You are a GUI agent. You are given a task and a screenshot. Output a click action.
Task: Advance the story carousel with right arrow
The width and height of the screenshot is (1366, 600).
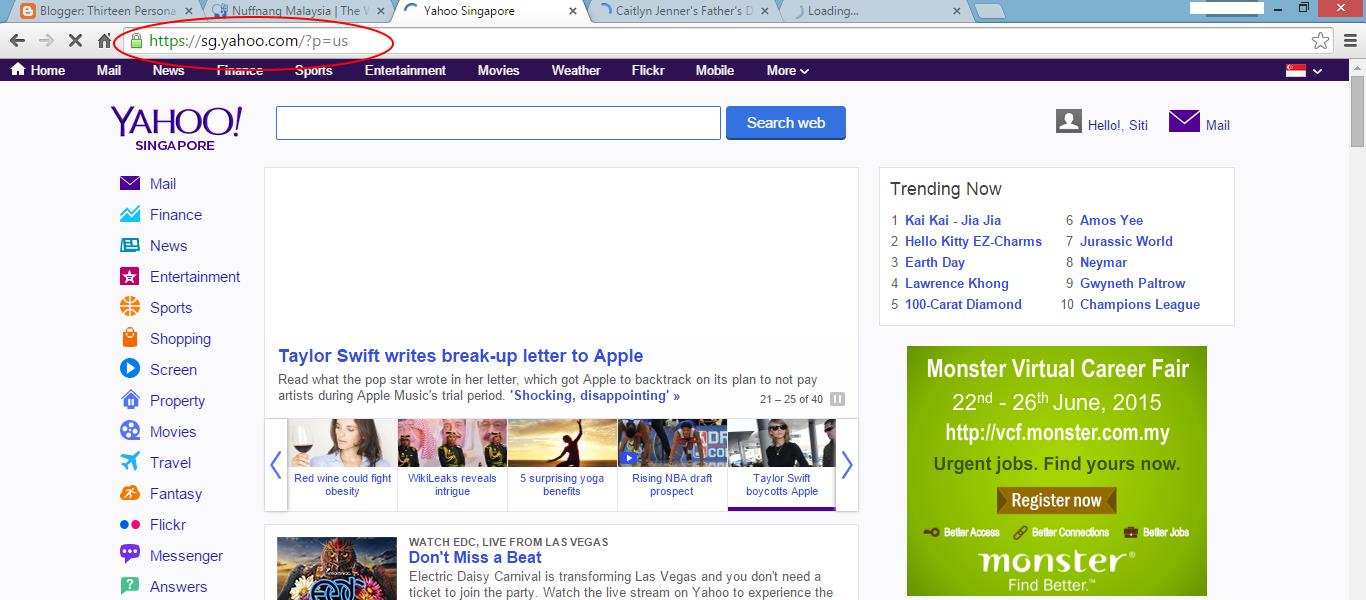(x=847, y=464)
